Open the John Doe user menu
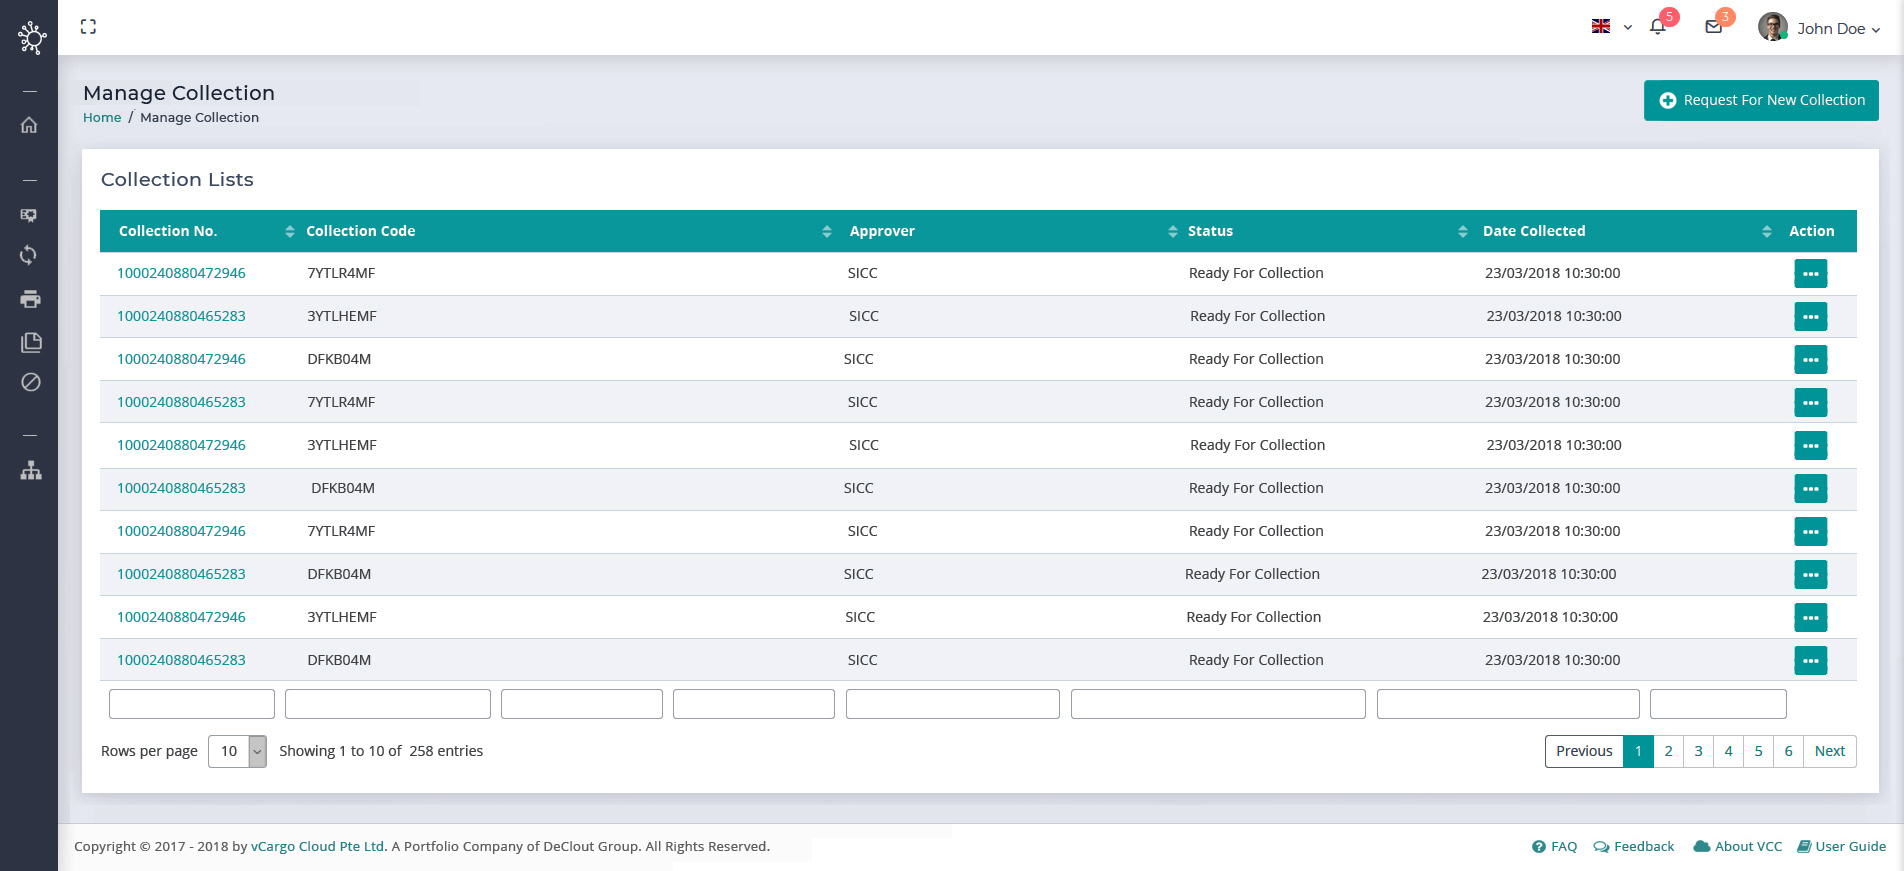The width and height of the screenshot is (1904, 871). [x=1819, y=28]
